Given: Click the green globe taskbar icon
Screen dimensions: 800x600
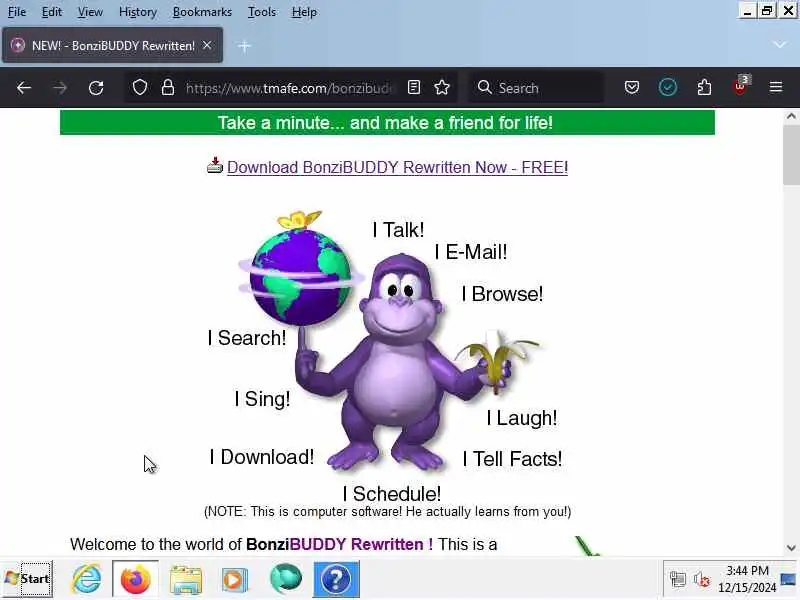Looking at the screenshot, I should (286, 579).
